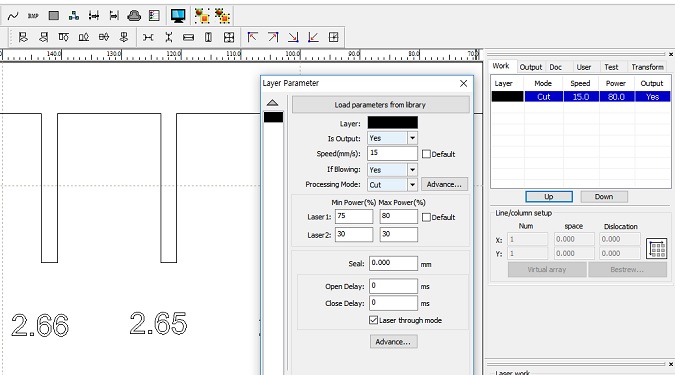Open the Is Output dropdown
The height and width of the screenshot is (375, 675).
click(412, 138)
